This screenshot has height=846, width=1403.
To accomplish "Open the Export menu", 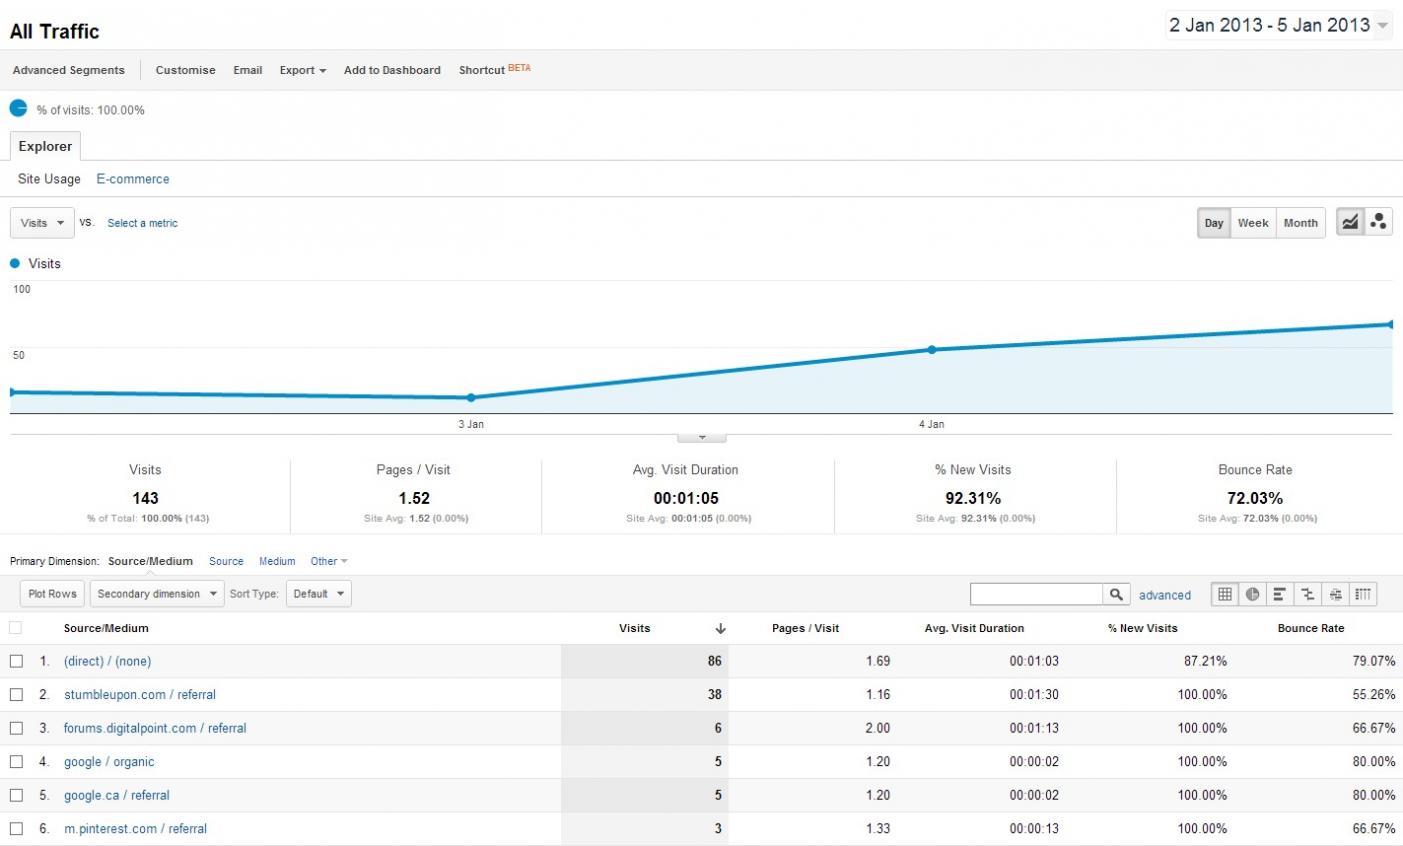I will [x=302, y=70].
